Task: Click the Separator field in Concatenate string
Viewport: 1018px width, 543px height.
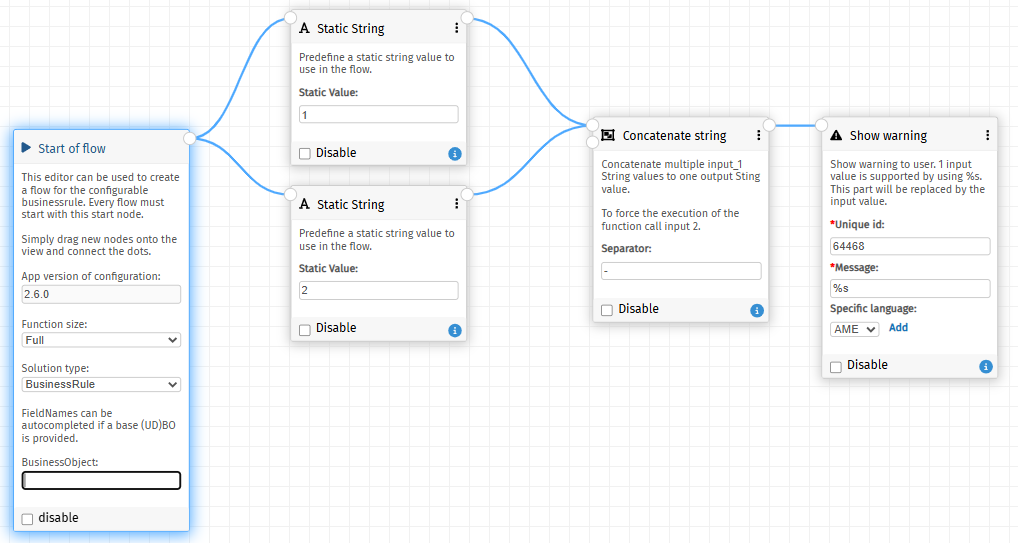Action: [x=681, y=271]
